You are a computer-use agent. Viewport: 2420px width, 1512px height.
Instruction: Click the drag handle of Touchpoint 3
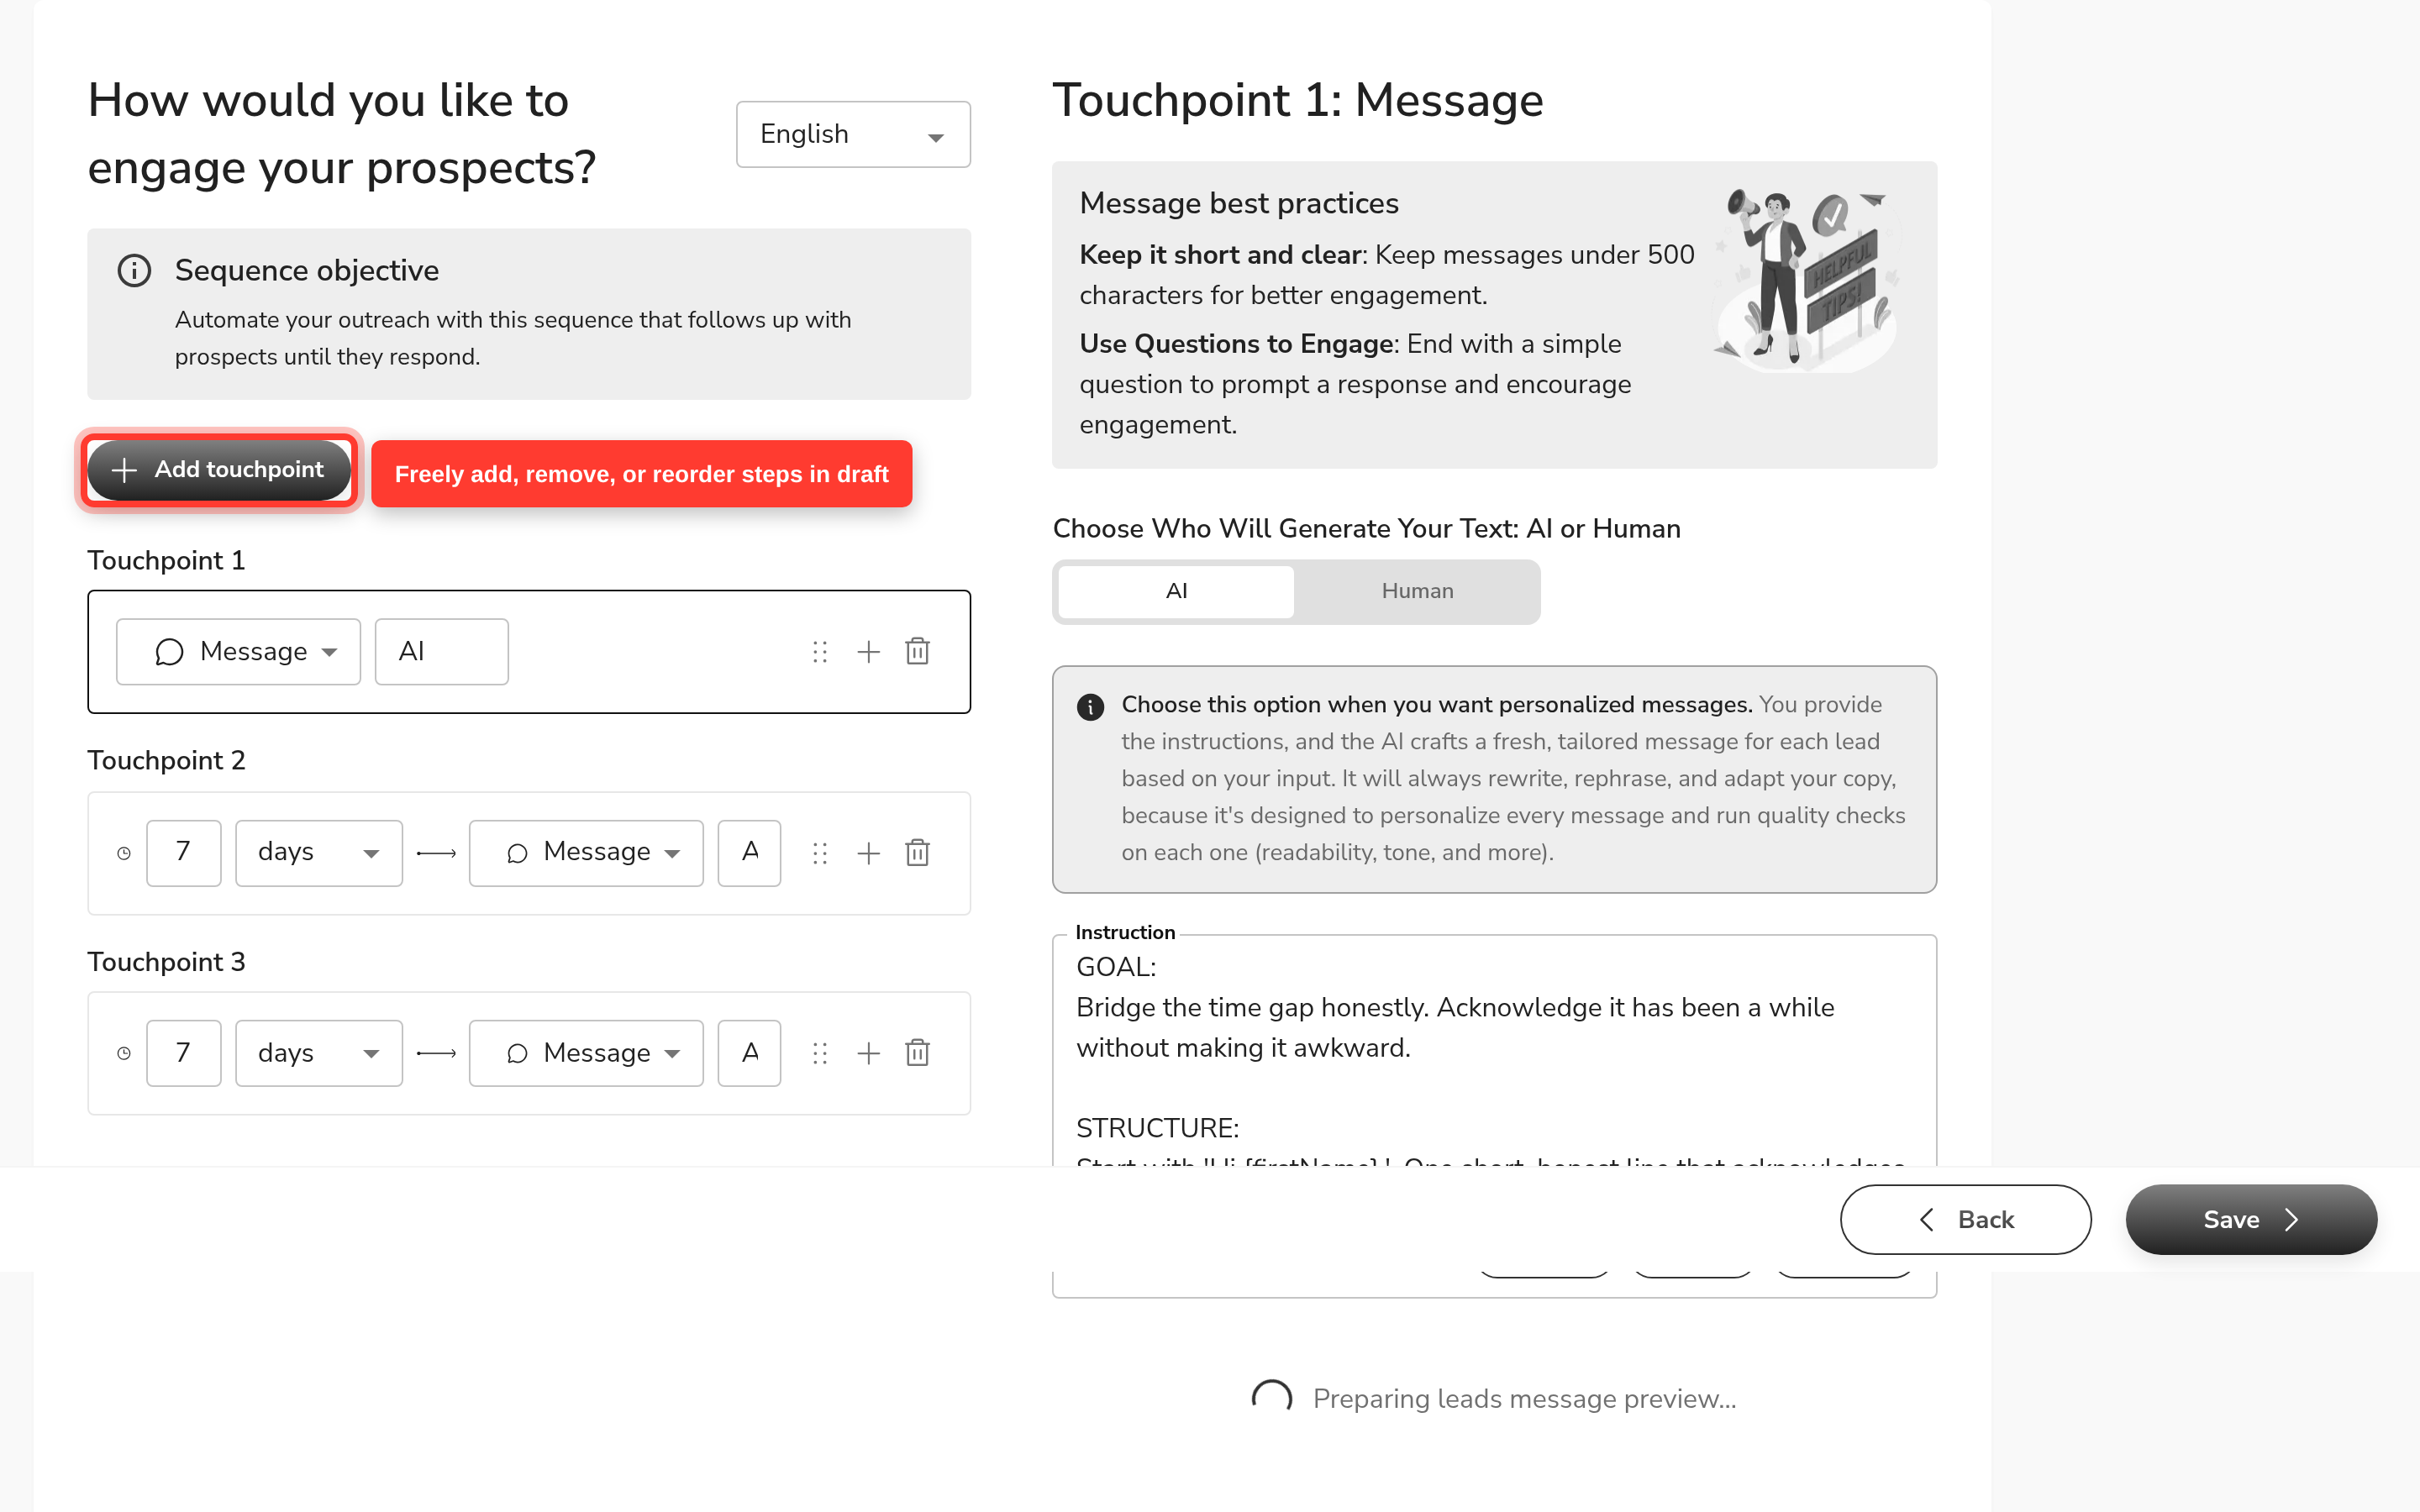(820, 1053)
